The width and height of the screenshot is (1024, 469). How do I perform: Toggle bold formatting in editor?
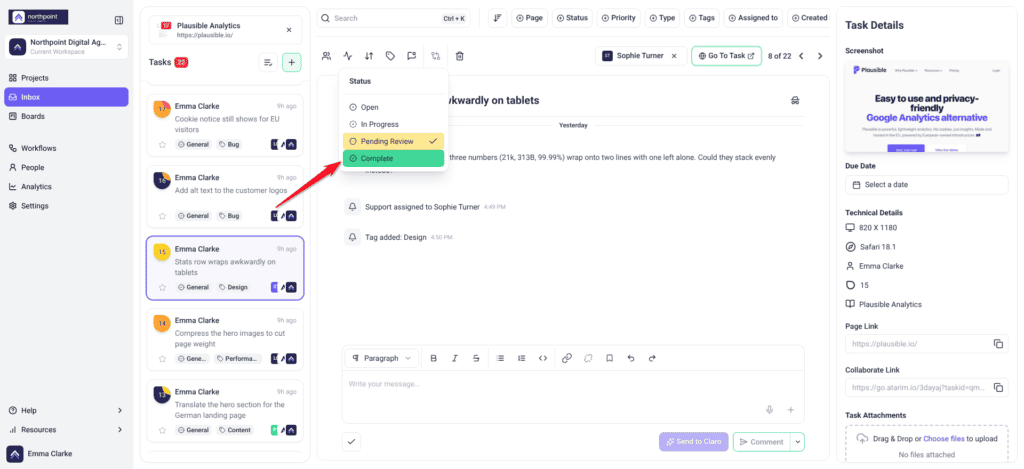click(434, 358)
